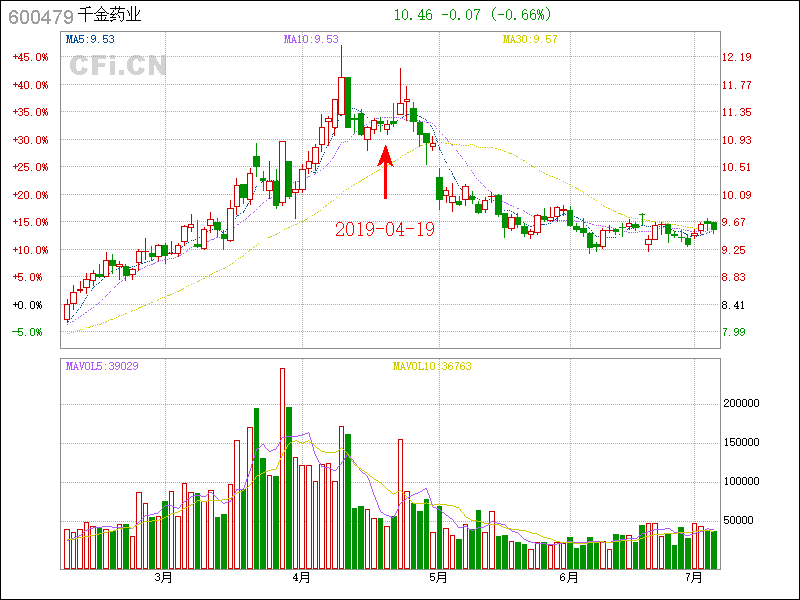The height and width of the screenshot is (600, 800).
Task: Click the CFi.CN watermark logo
Action: 117,67
